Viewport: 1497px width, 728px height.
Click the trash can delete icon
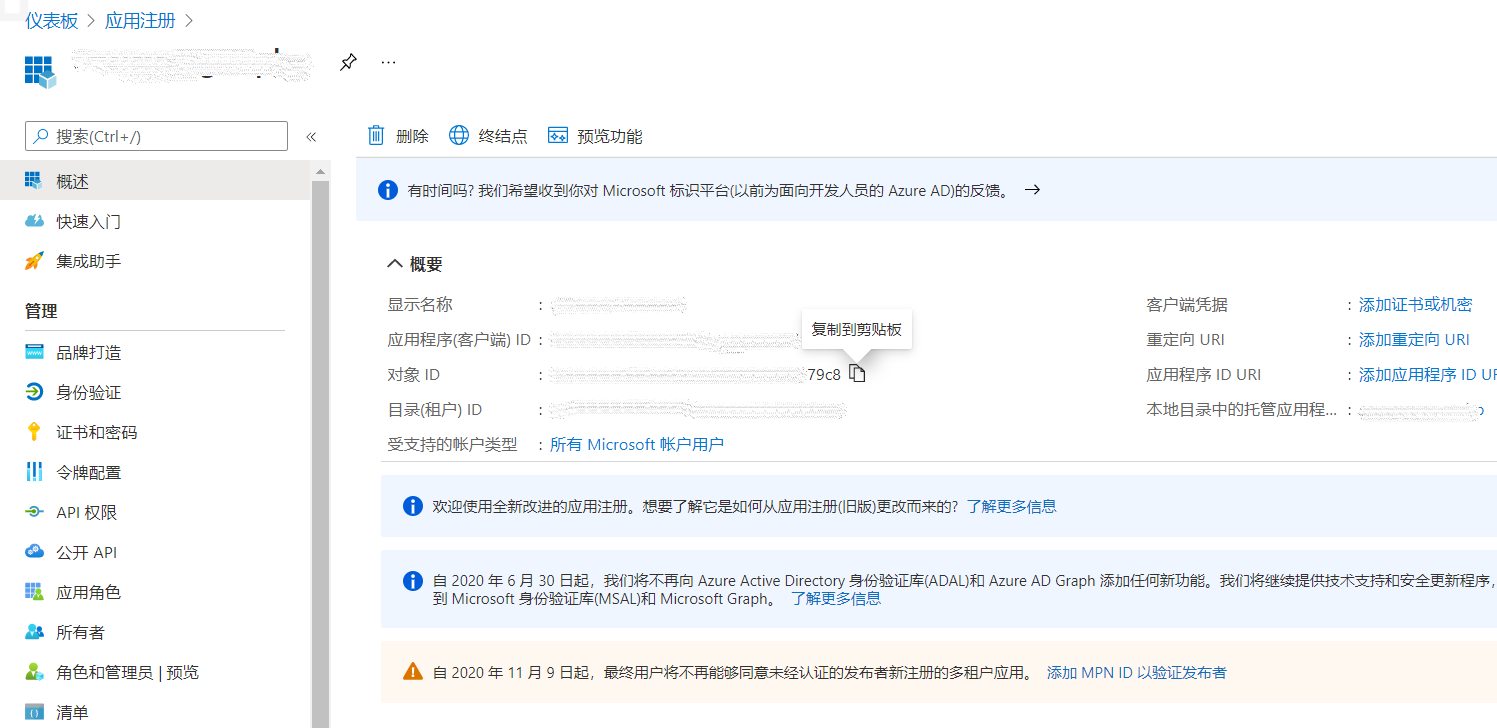376,136
